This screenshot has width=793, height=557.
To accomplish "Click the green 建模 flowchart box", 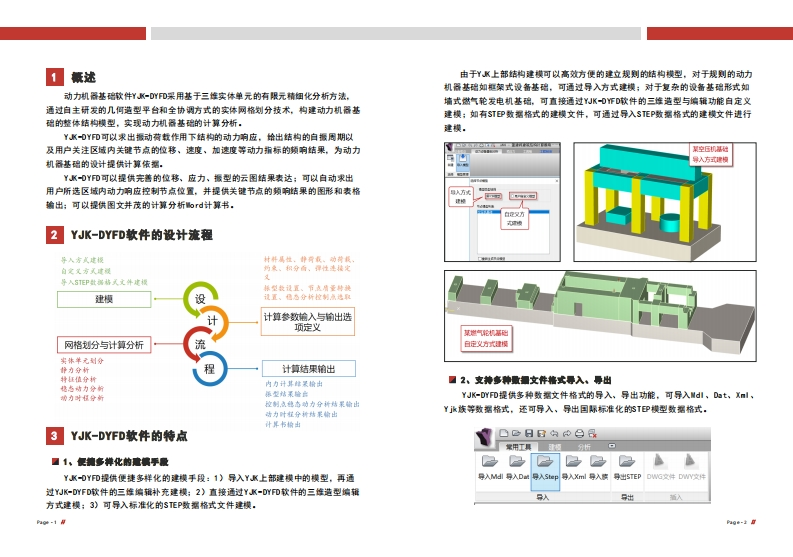I will [103, 299].
